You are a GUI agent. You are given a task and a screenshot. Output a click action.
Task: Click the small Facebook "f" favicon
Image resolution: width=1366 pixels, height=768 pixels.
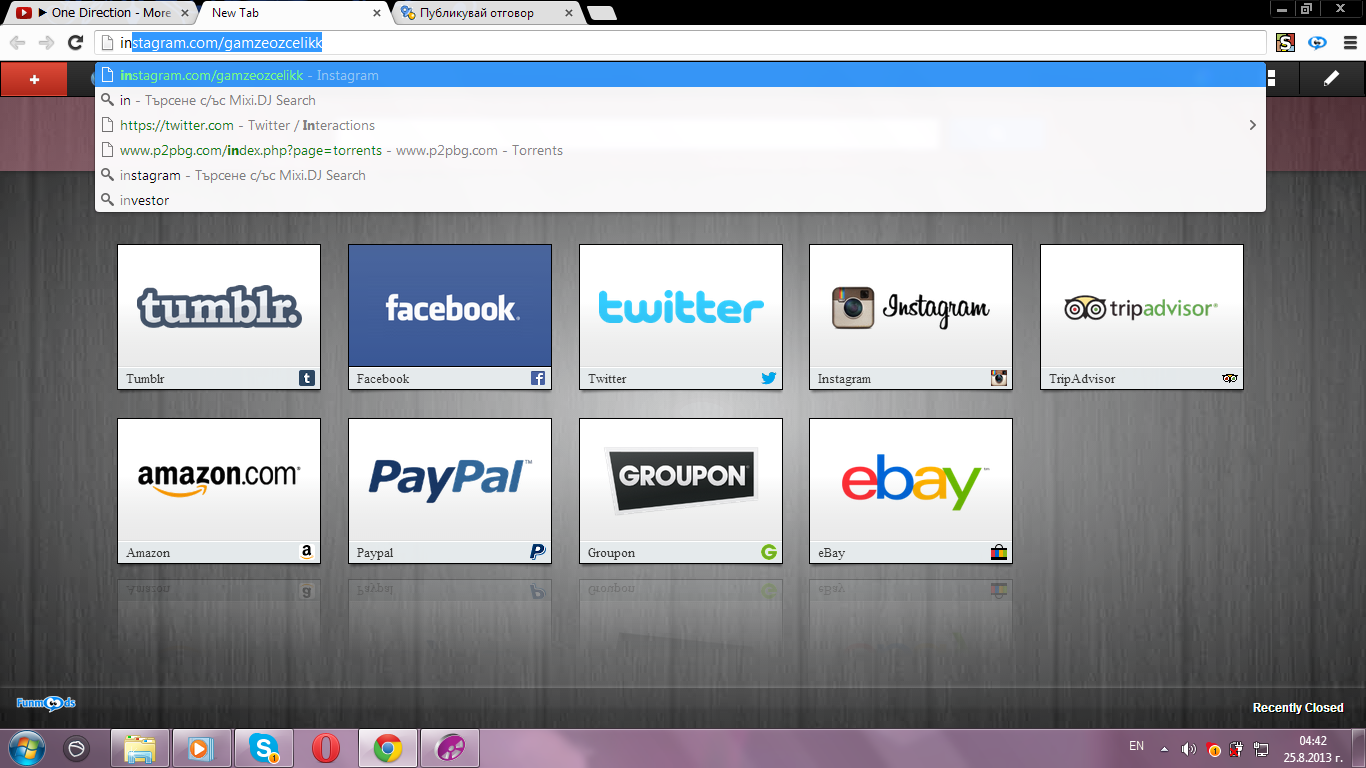pos(538,378)
